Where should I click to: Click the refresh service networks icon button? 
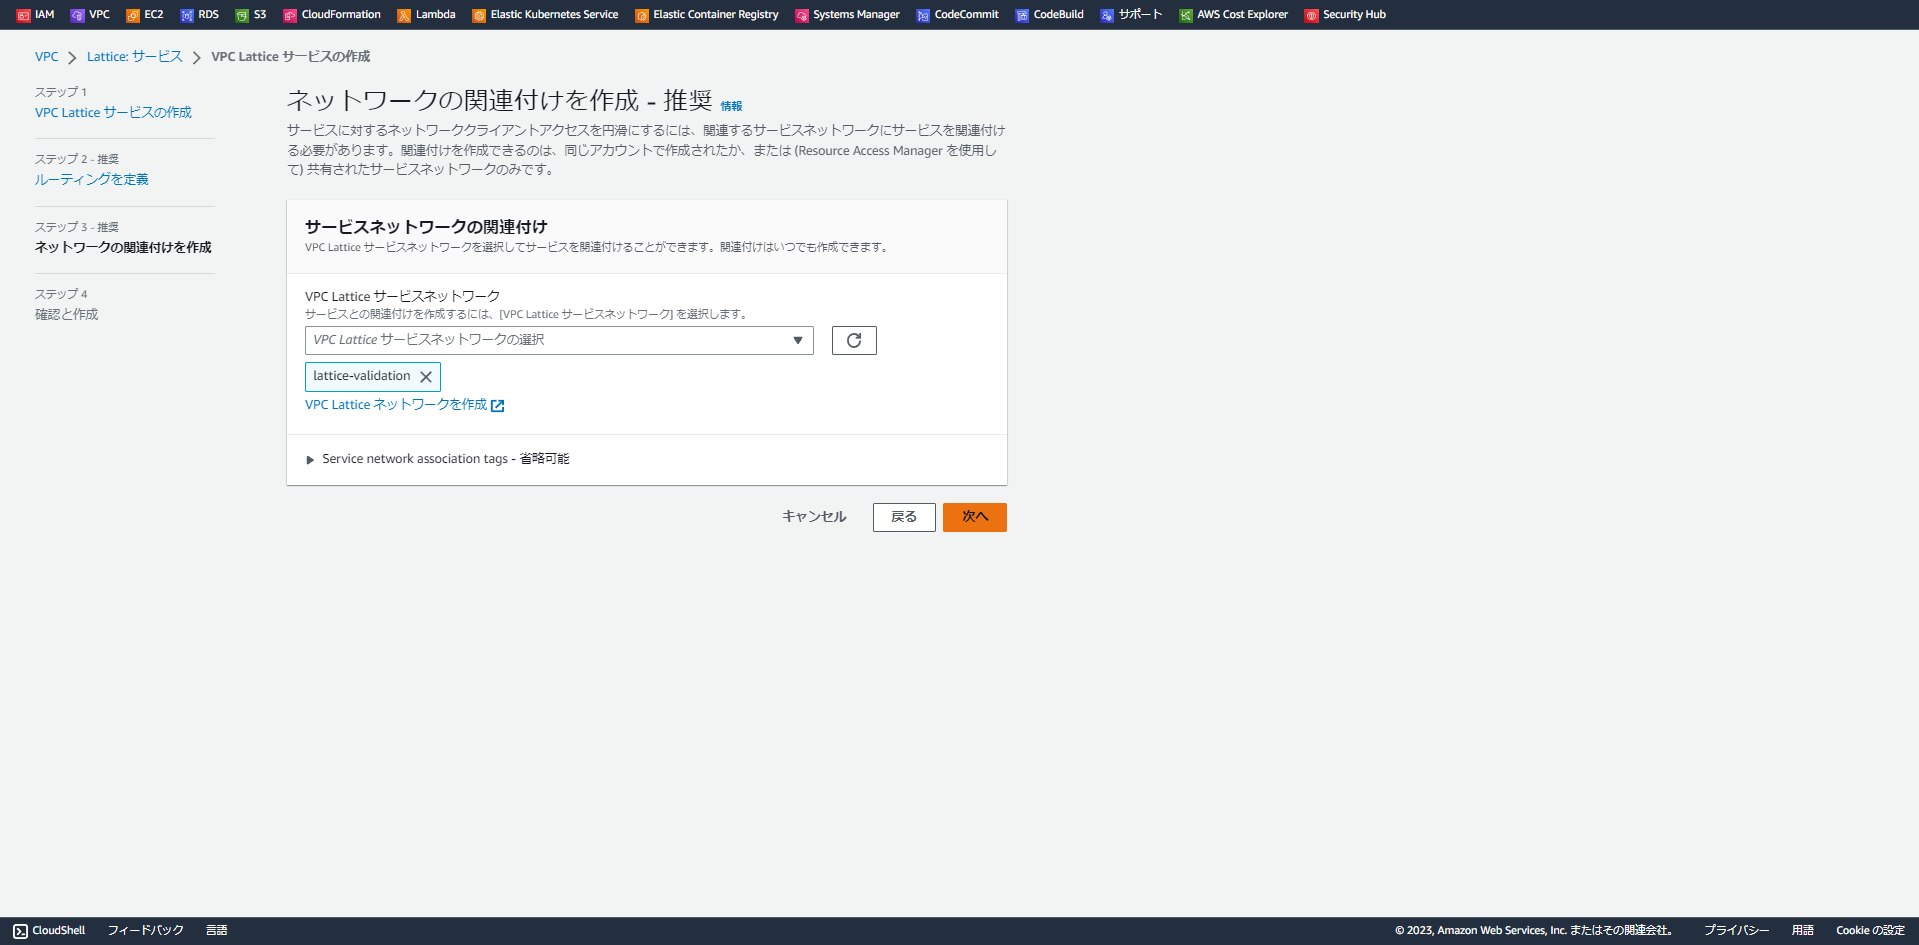tap(854, 340)
